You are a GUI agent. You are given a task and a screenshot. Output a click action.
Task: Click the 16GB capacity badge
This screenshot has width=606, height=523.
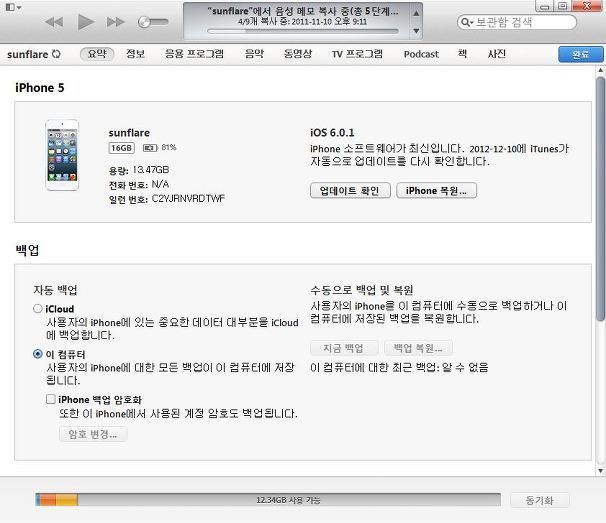[121, 148]
